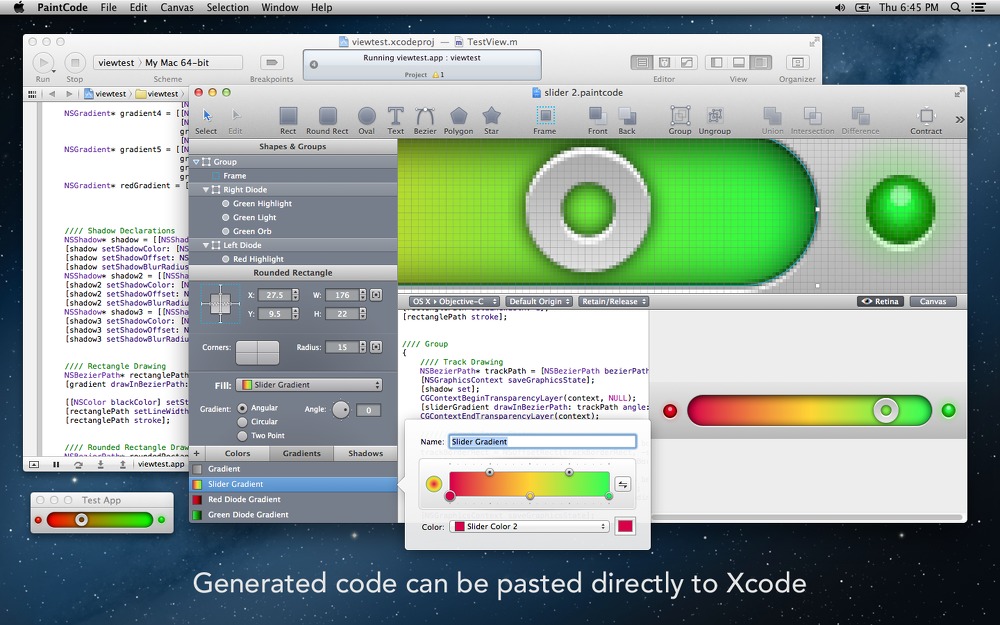This screenshot has height=625, width=1000.
Task: Click the red color well in popover
Action: coord(624,526)
